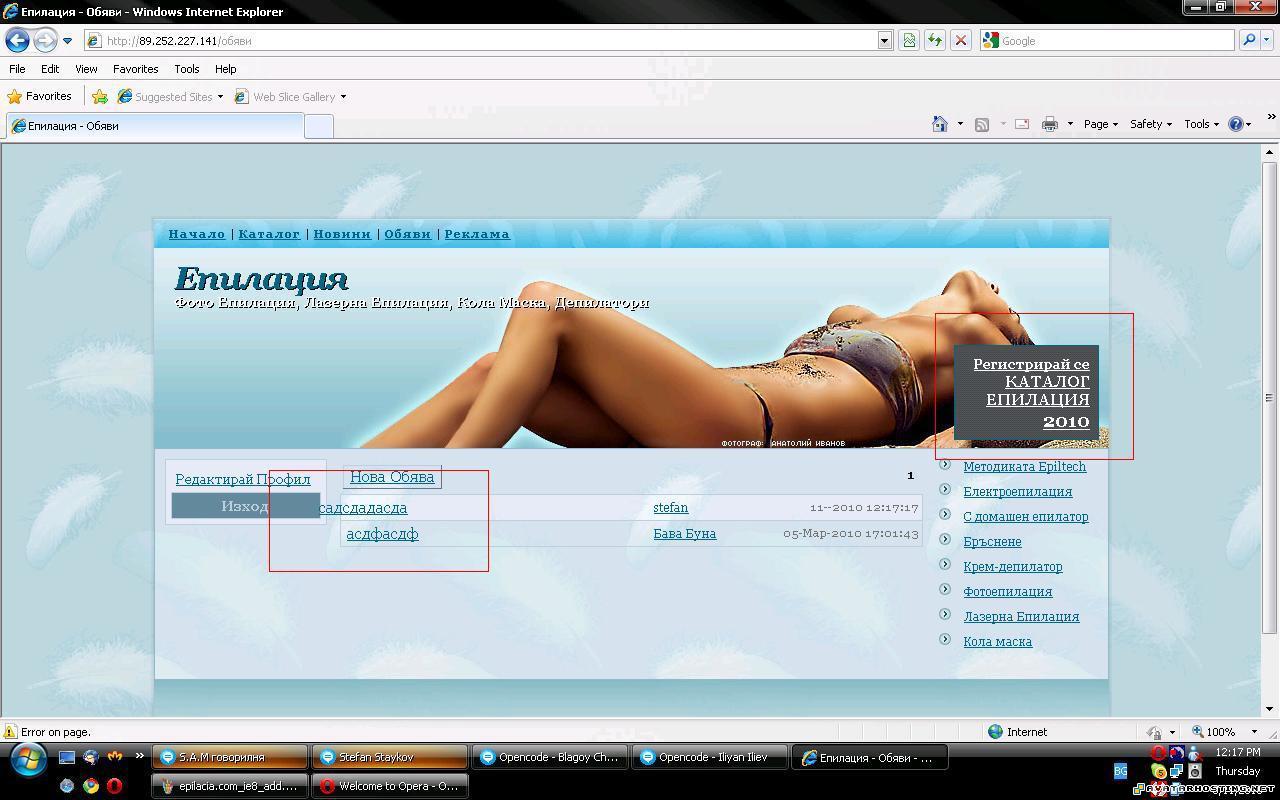Open the Safety dropdown
The width and height of the screenshot is (1280, 800).
click(1148, 123)
